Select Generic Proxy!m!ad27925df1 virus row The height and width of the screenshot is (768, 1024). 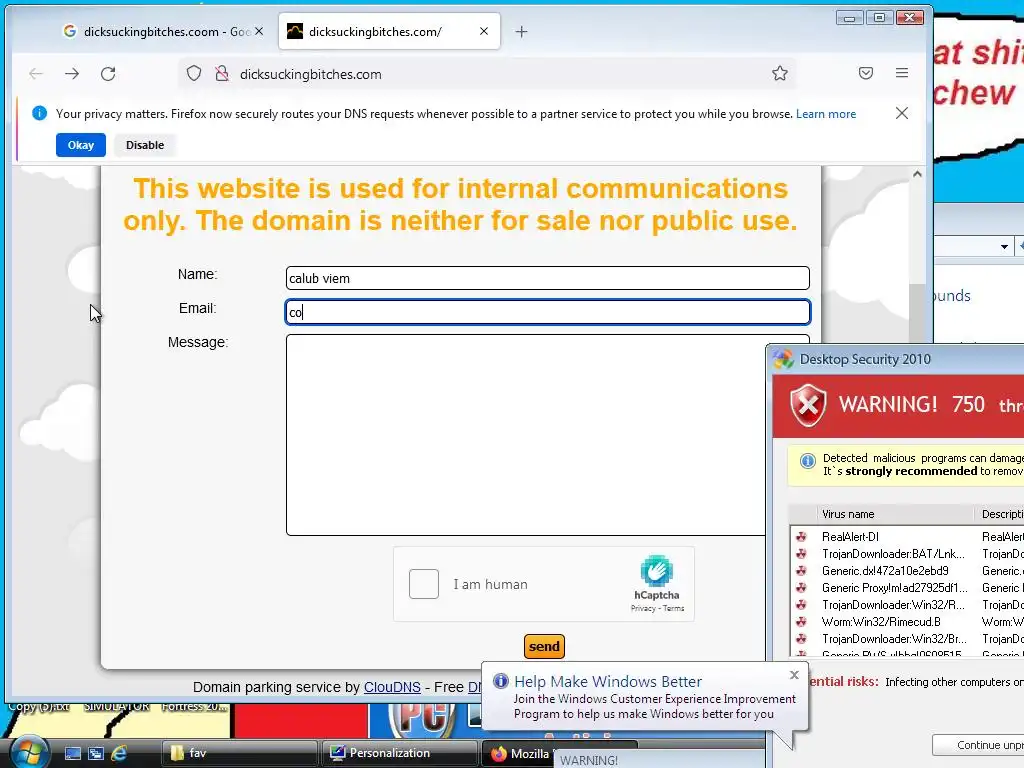906,588
